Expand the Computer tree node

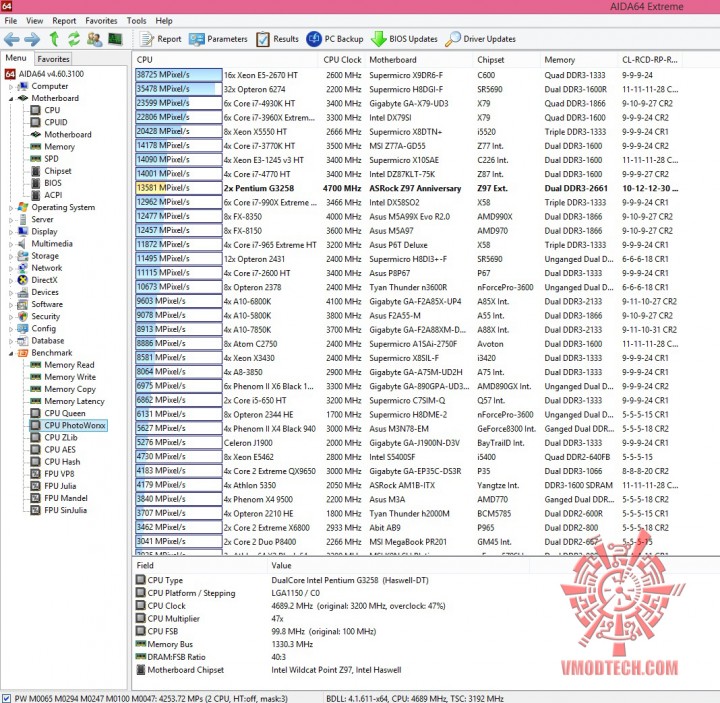point(11,86)
